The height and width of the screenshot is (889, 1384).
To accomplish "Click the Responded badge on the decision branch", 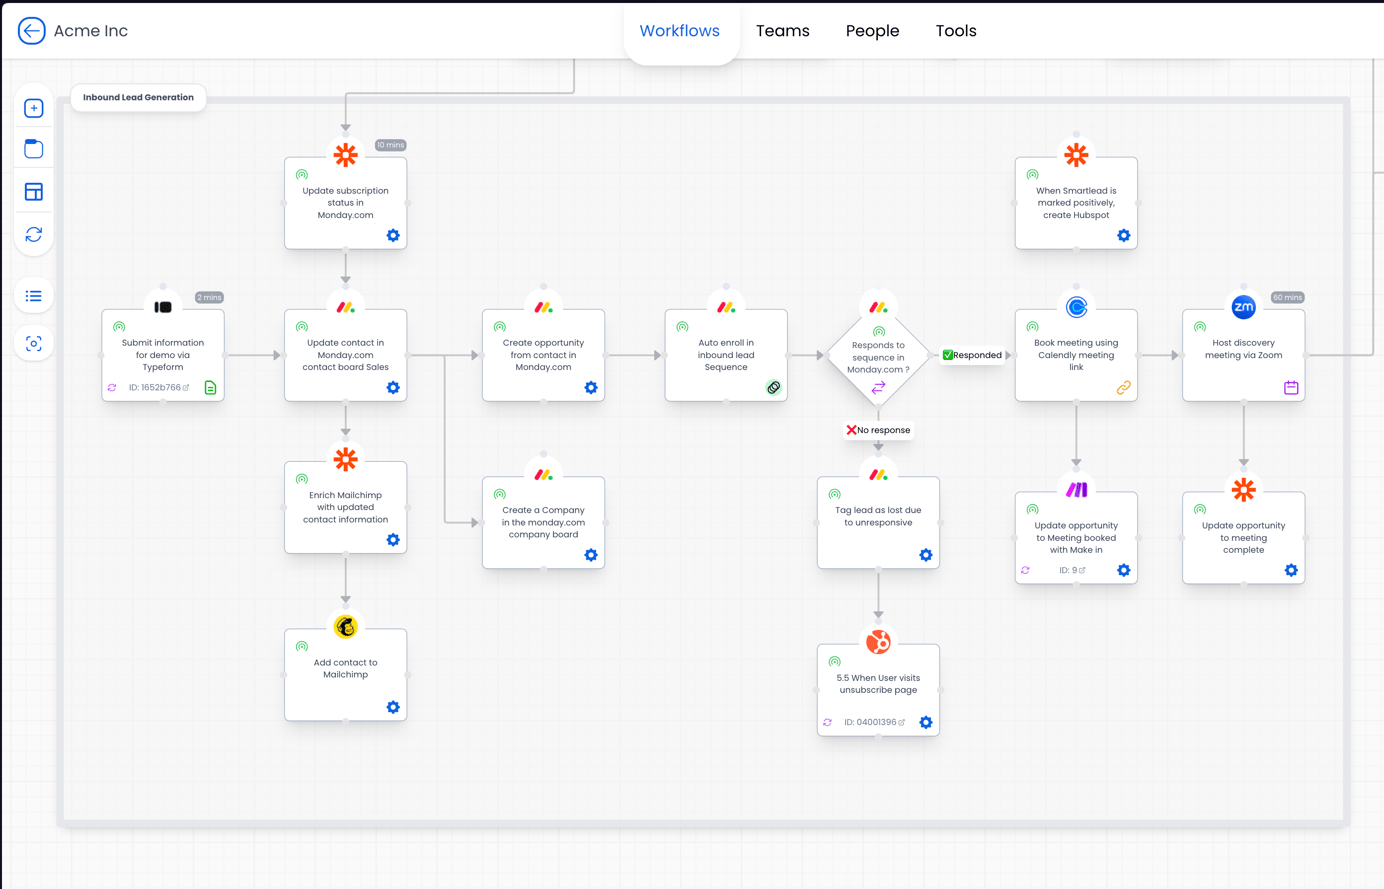I will [972, 354].
